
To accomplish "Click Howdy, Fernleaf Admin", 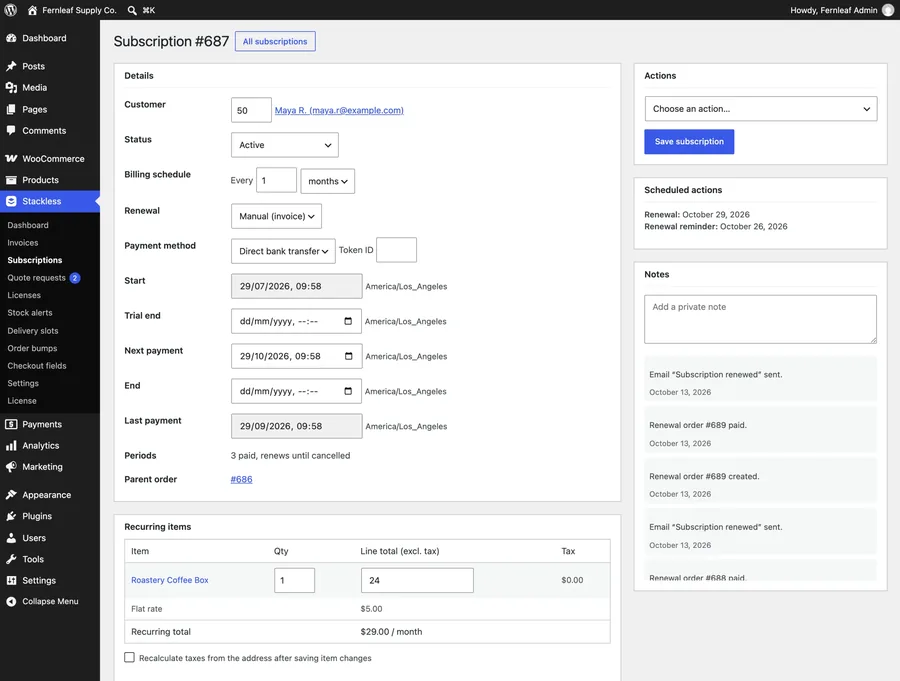I will (x=833, y=10).
